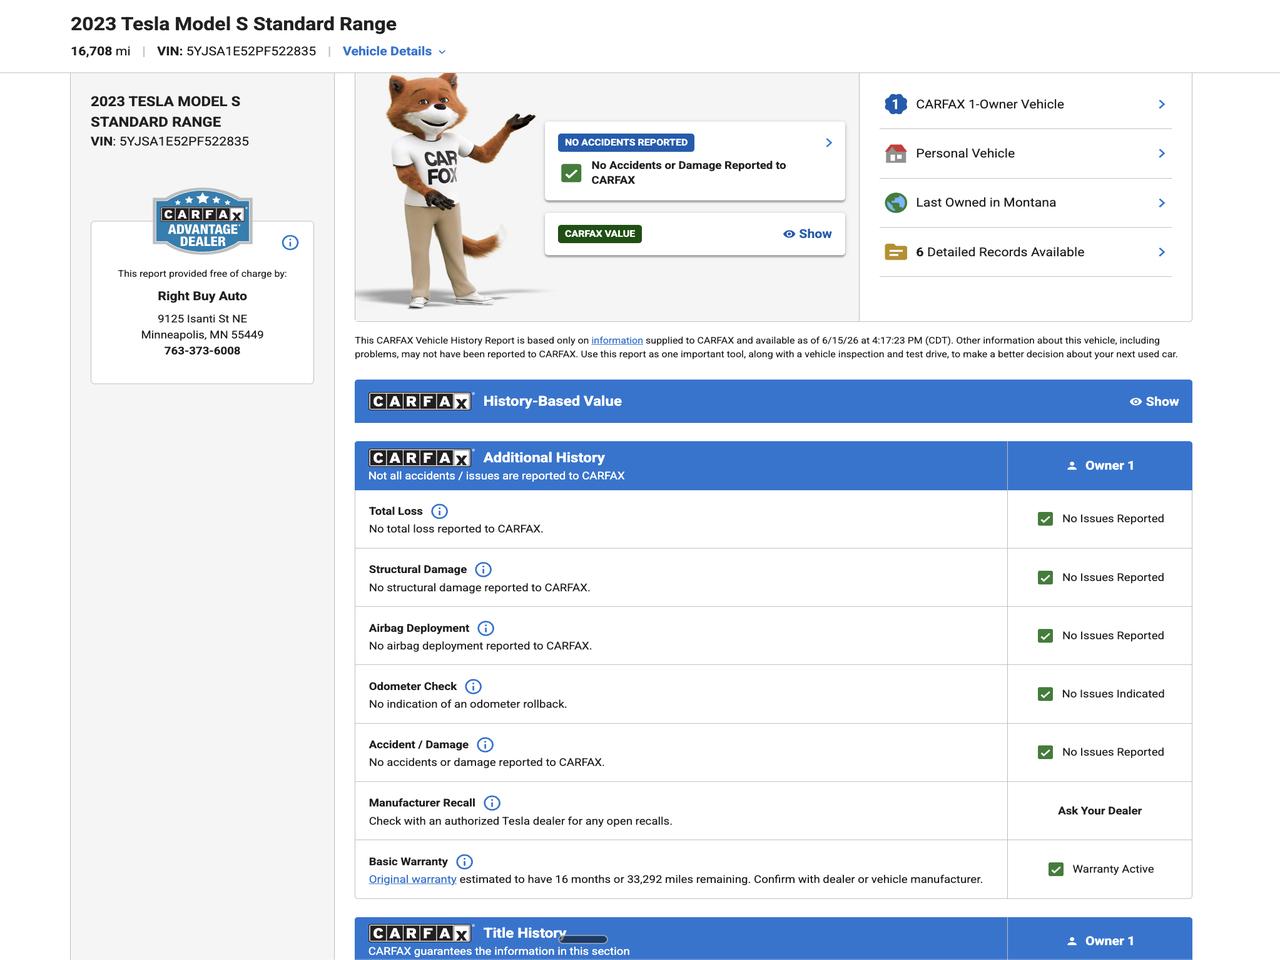Open info icon beside Advantage Dealer badge

point(290,242)
